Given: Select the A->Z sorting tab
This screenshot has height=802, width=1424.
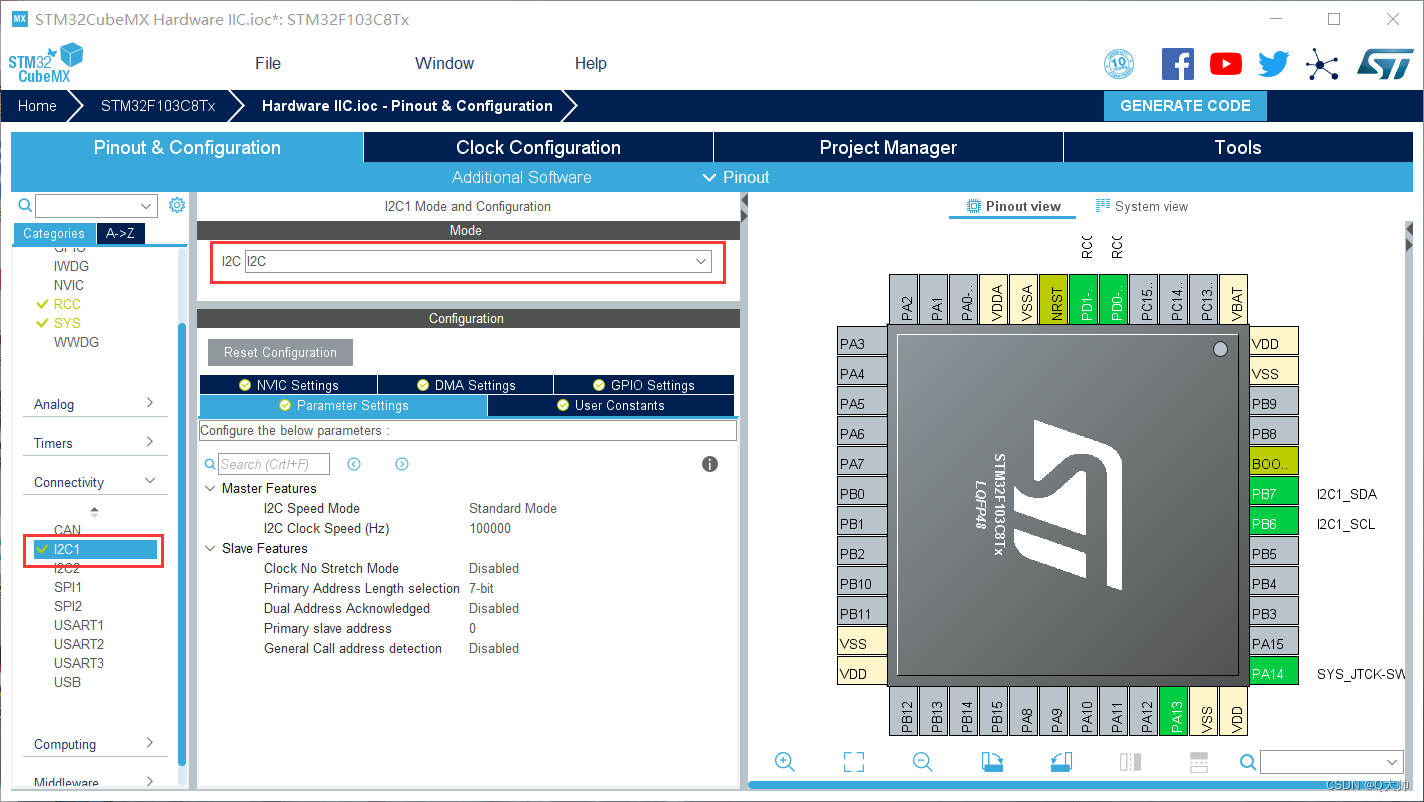Looking at the screenshot, I should pyautogui.click(x=120, y=233).
